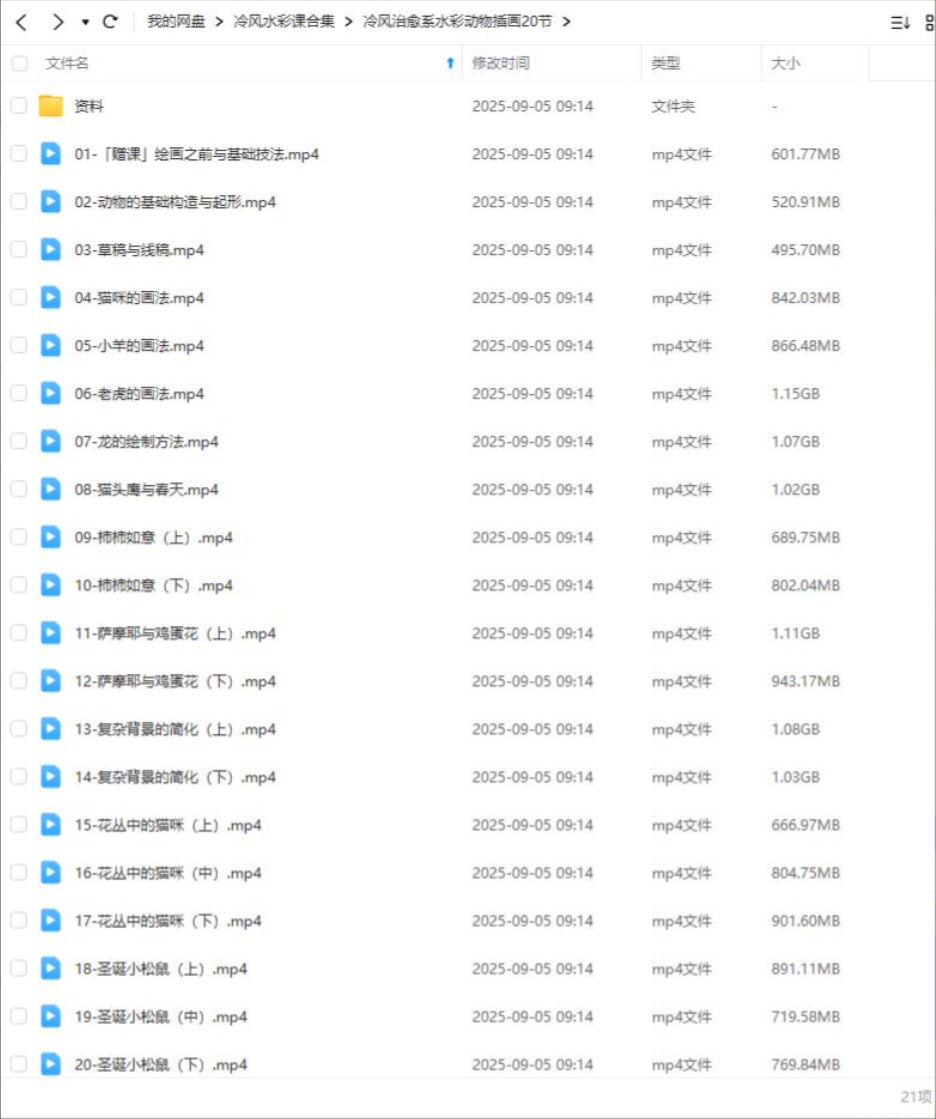Open the sort order icon menu
The height and width of the screenshot is (1119, 936).
900,23
